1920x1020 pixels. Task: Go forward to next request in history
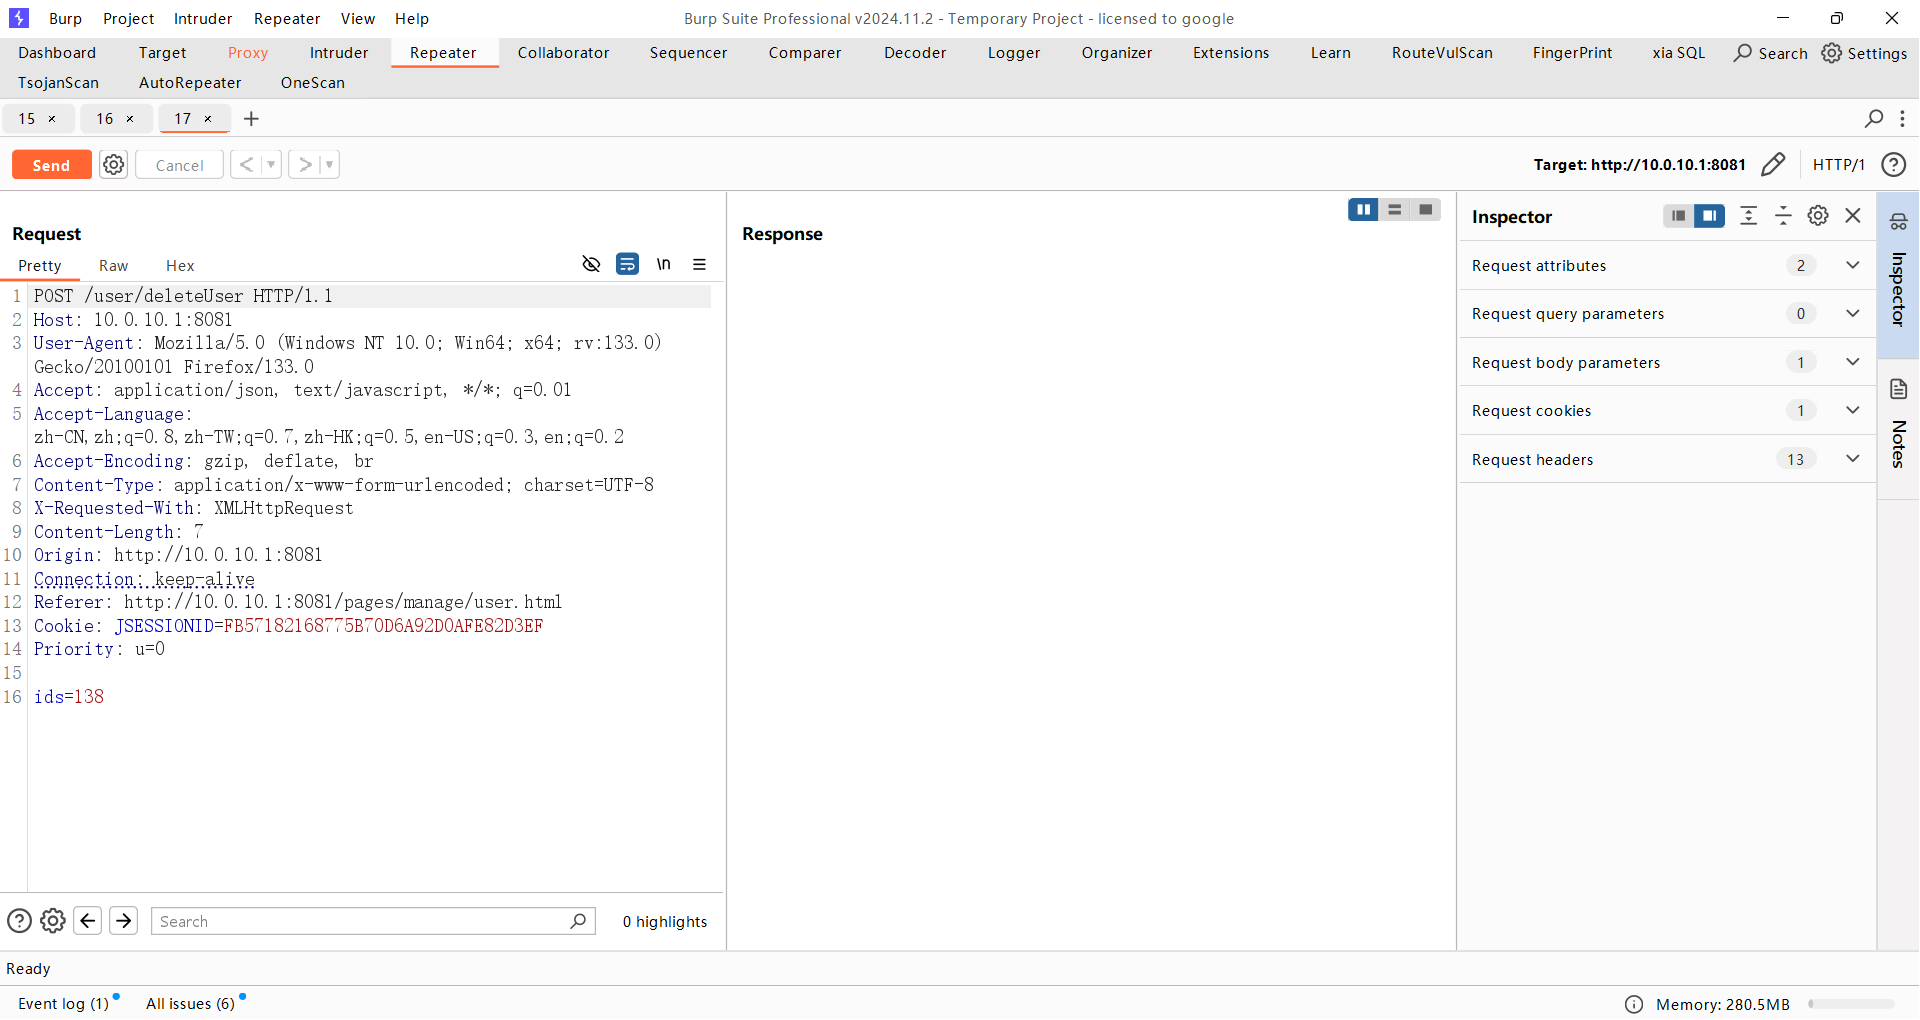(x=305, y=164)
